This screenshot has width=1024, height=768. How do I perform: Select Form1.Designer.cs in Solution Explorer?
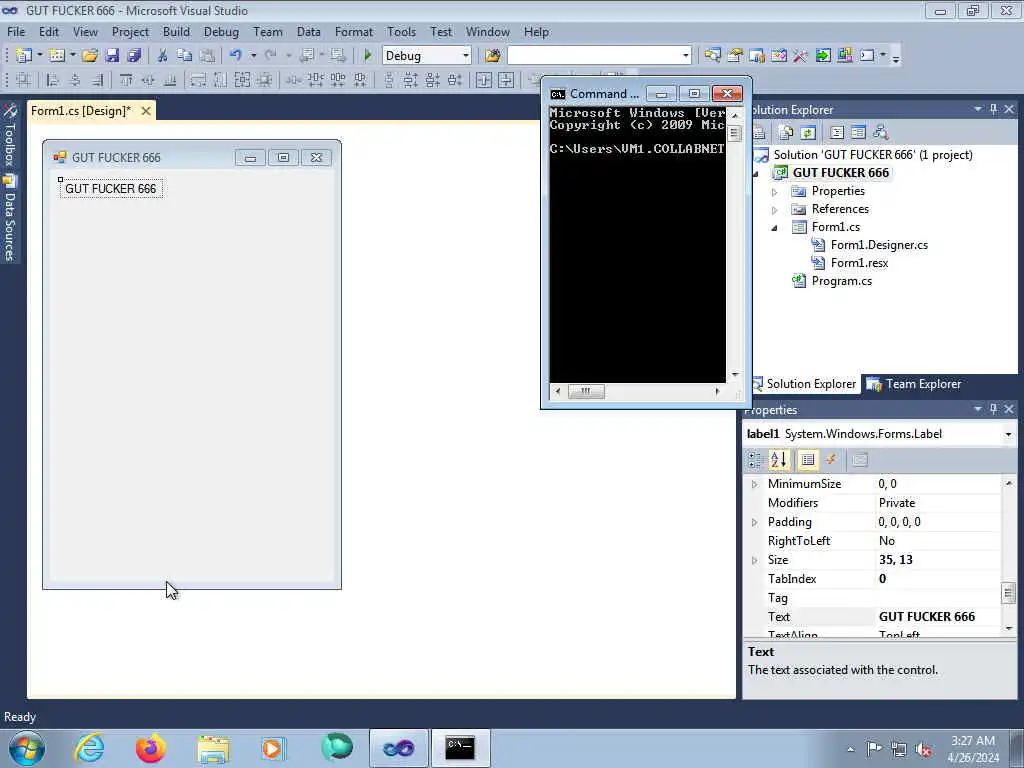point(879,245)
